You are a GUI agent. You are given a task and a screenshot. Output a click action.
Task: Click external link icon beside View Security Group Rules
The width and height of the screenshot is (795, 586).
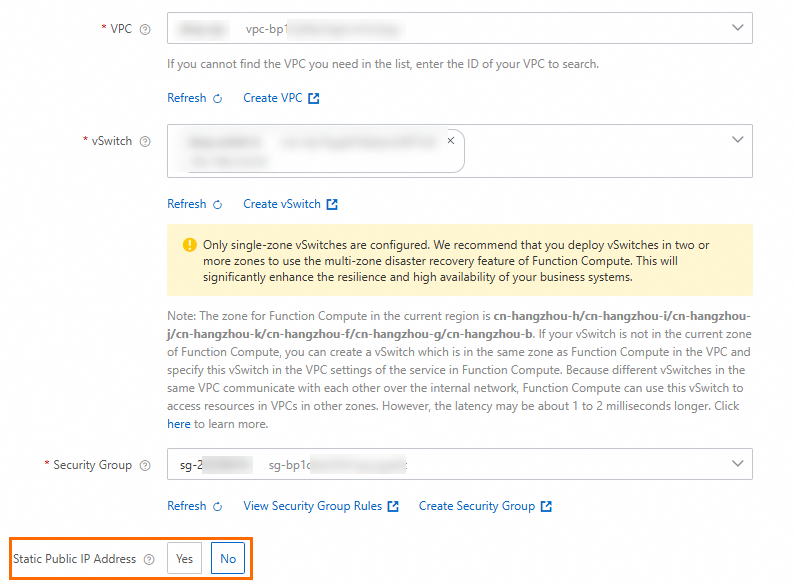pyautogui.click(x=393, y=506)
